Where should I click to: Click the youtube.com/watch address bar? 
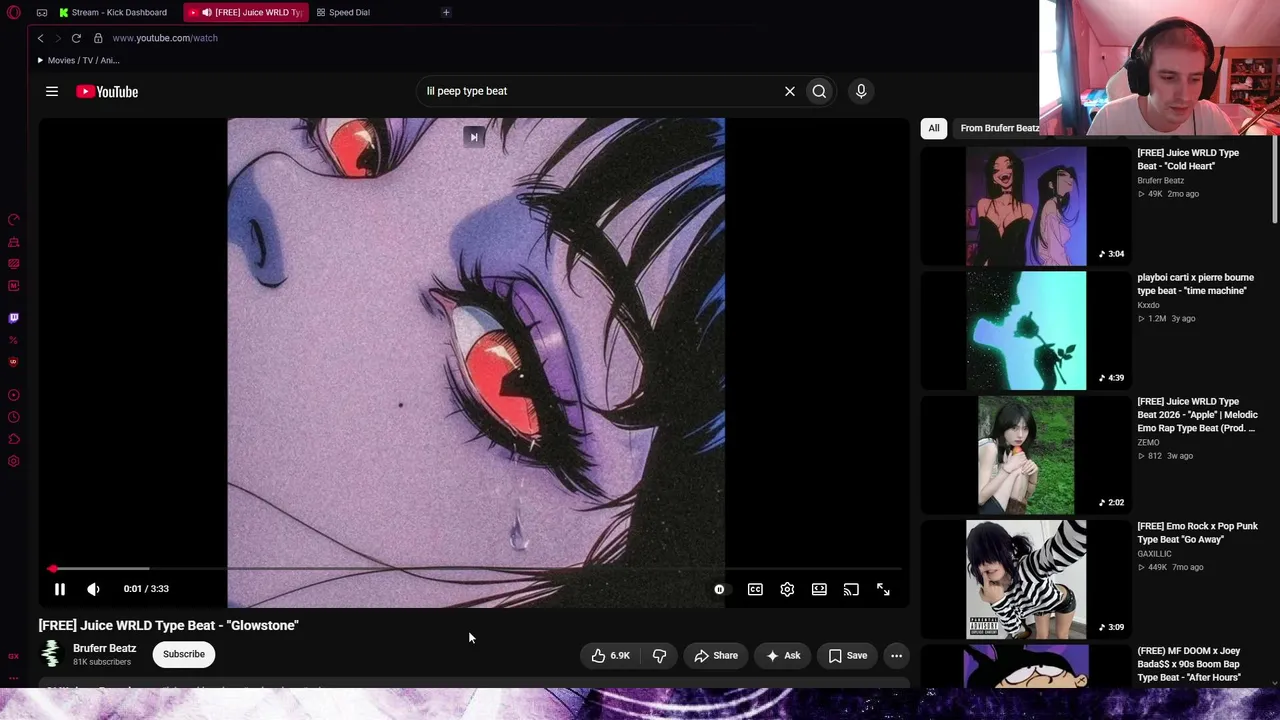(x=165, y=38)
